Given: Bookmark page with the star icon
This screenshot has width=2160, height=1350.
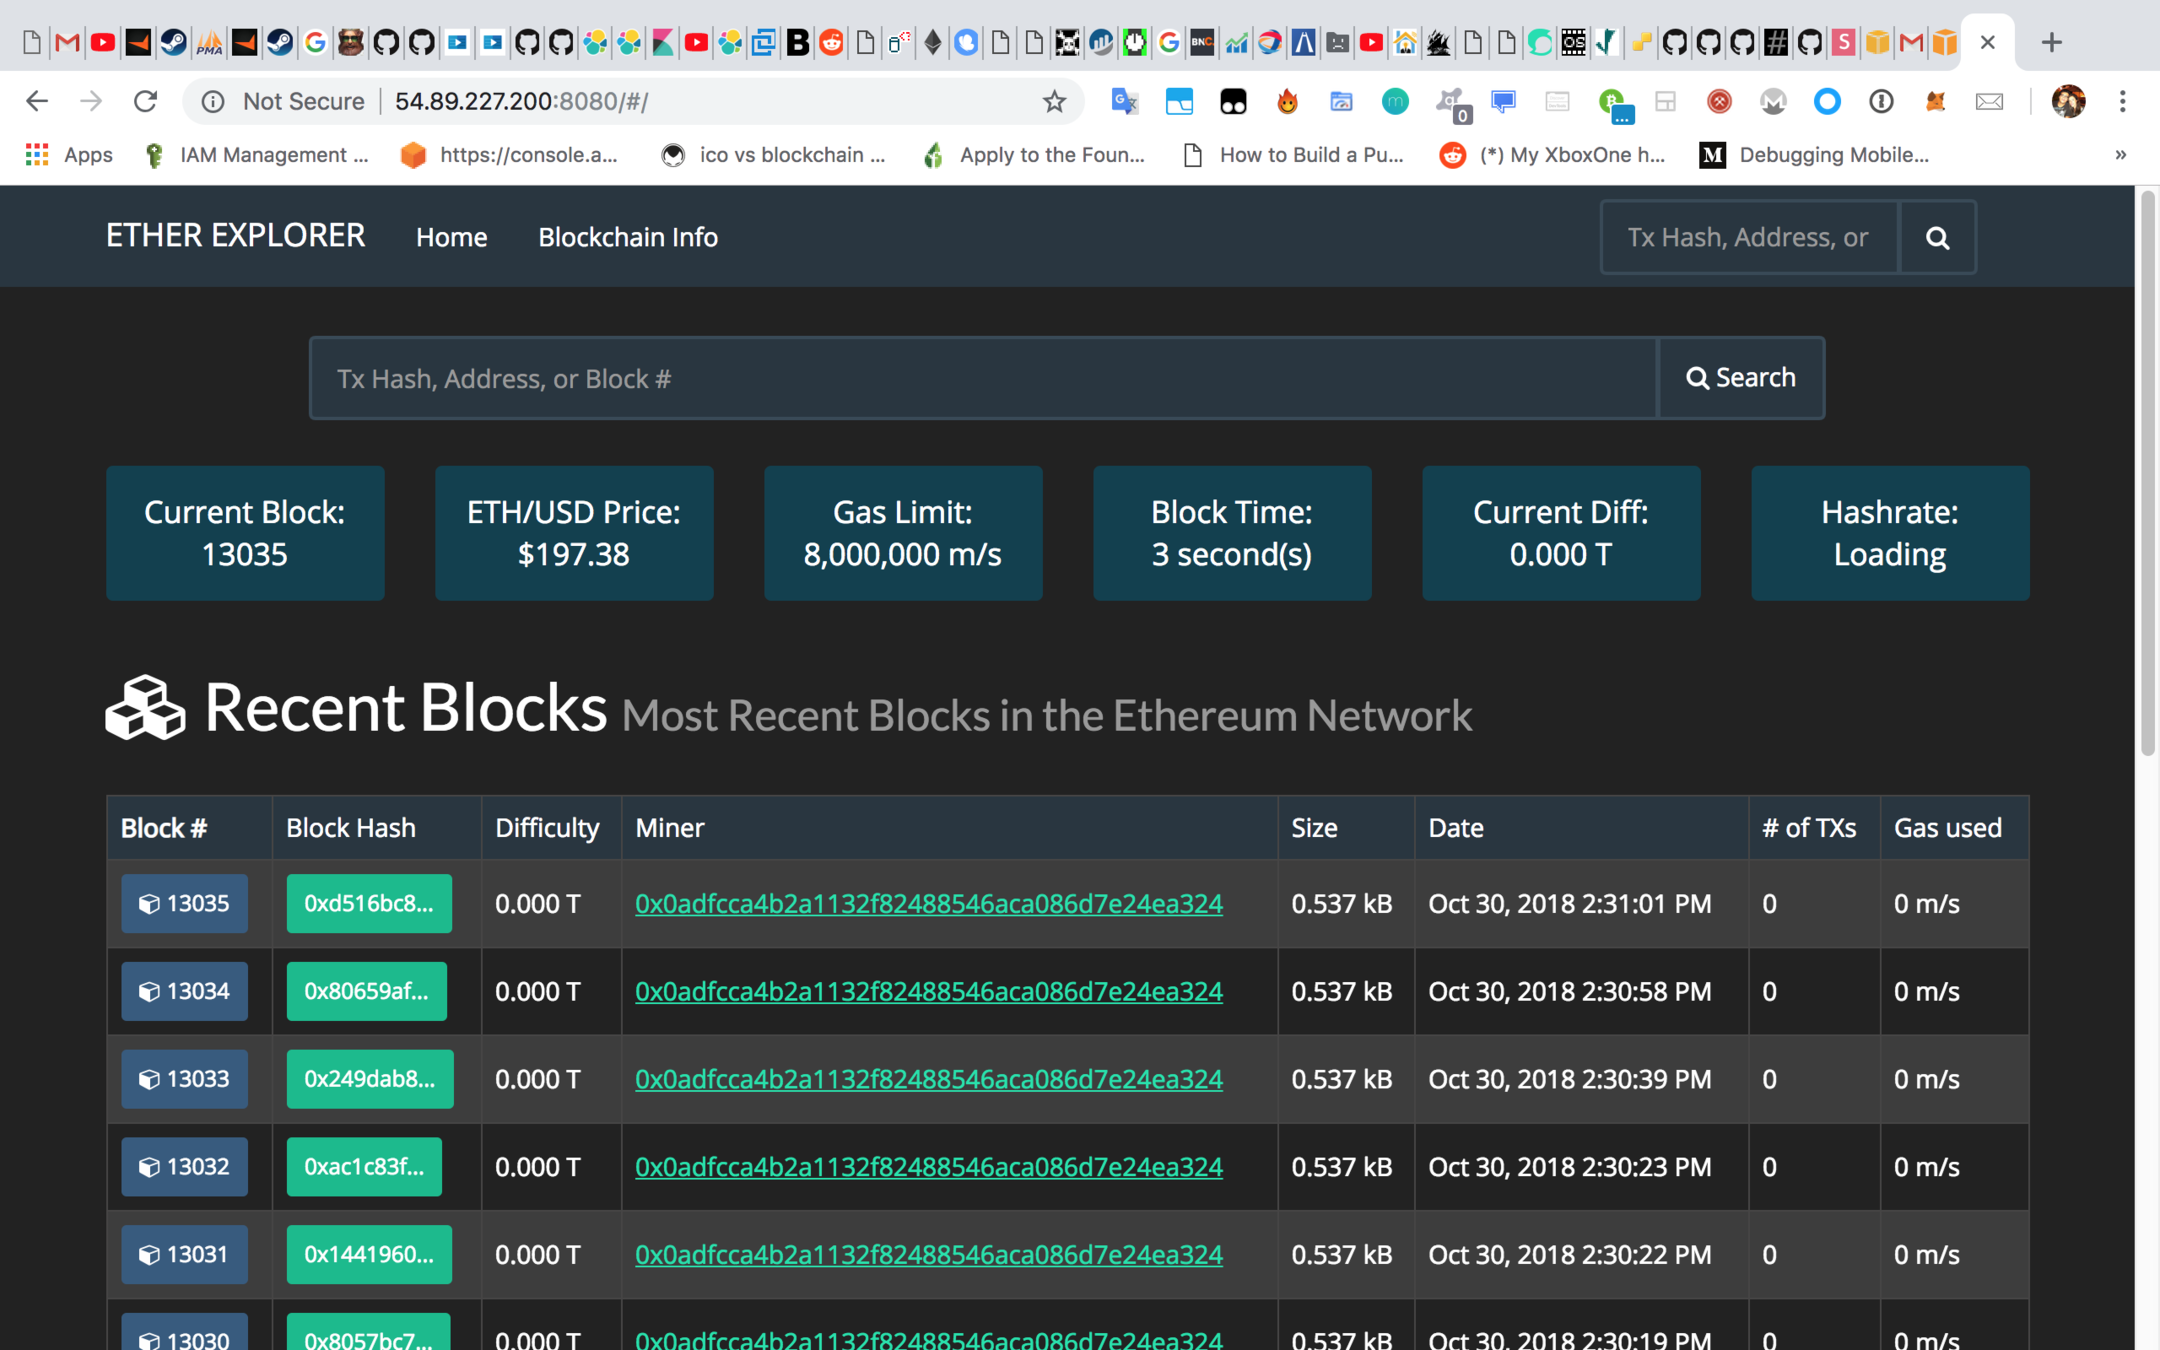Looking at the screenshot, I should point(1054,101).
